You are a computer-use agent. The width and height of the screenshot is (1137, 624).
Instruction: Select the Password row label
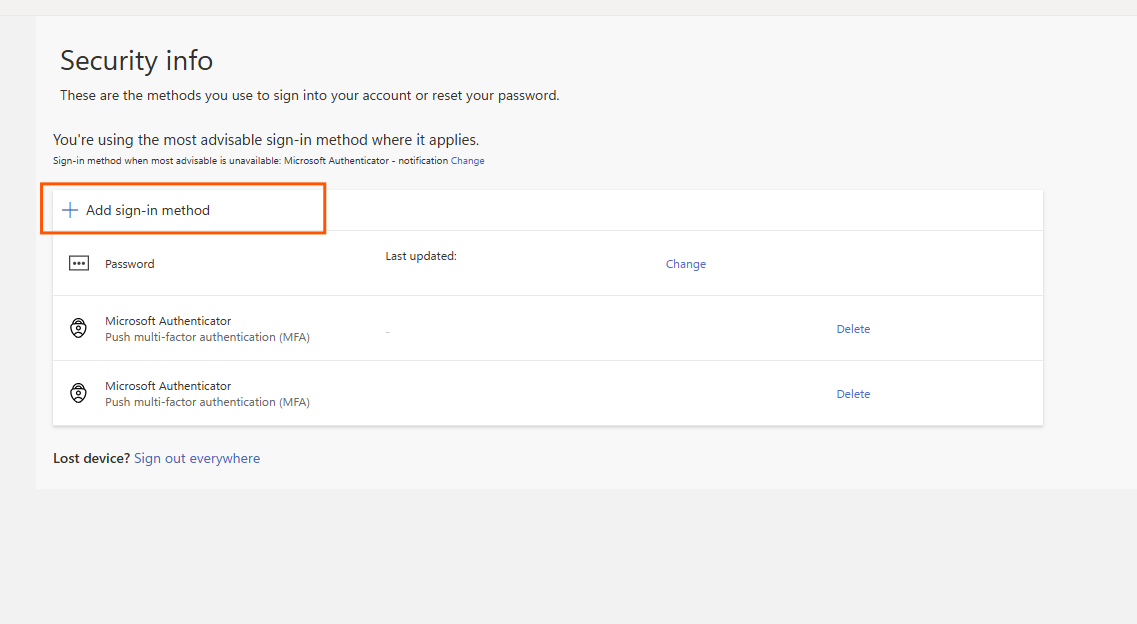click(x=130, y=264)
